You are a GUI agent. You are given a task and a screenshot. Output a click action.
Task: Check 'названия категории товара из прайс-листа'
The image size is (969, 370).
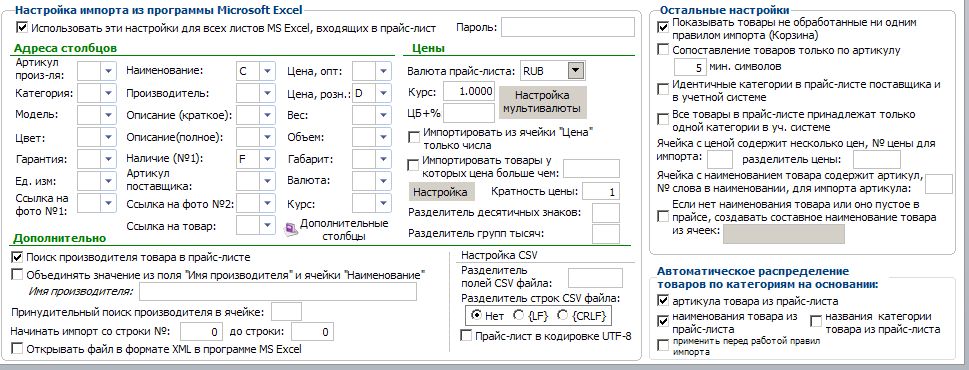pos(816,321)
